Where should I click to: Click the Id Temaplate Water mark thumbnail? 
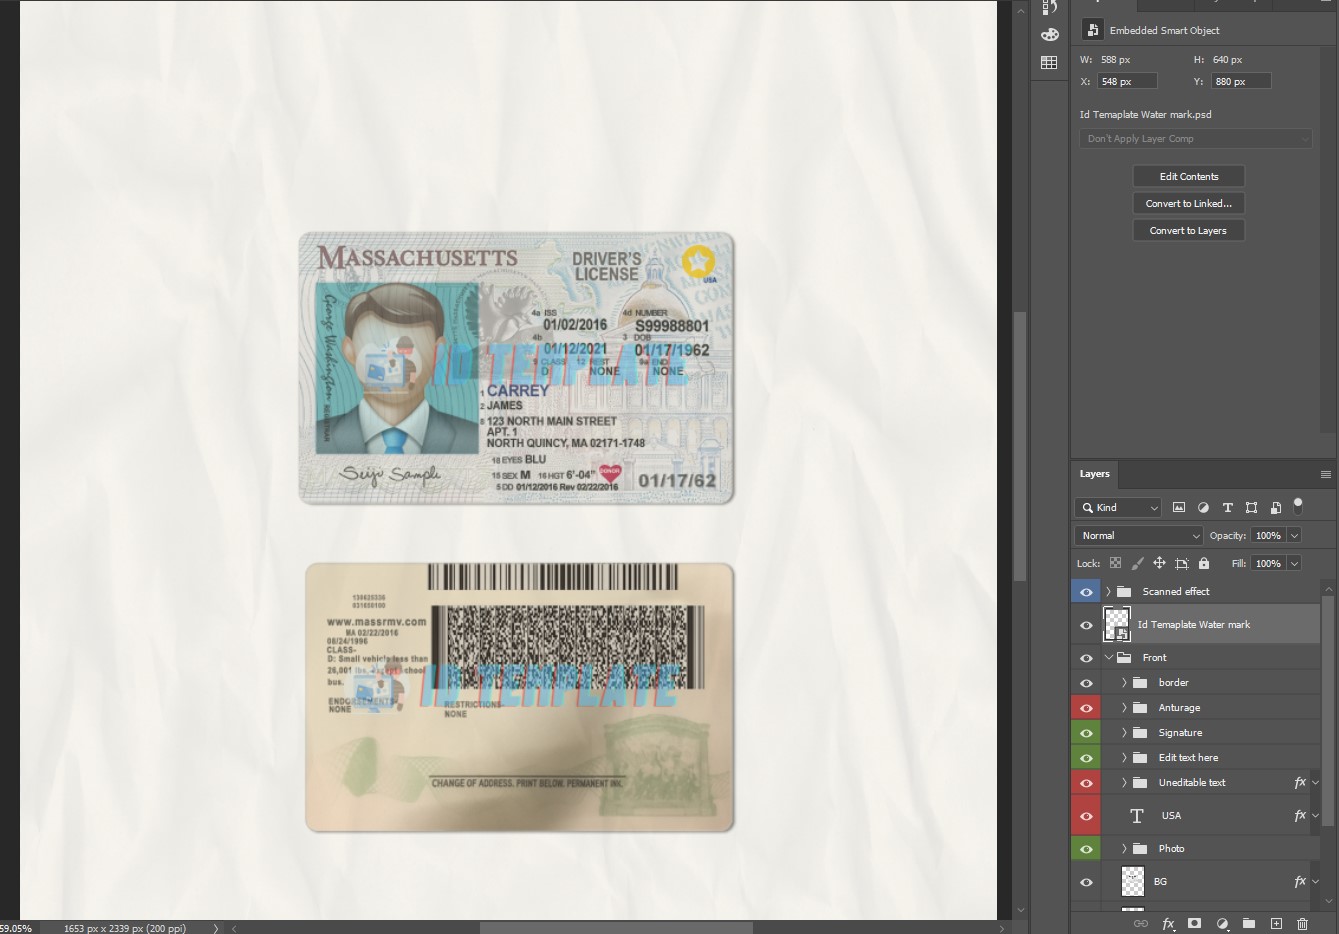(x=1117, y=624)
